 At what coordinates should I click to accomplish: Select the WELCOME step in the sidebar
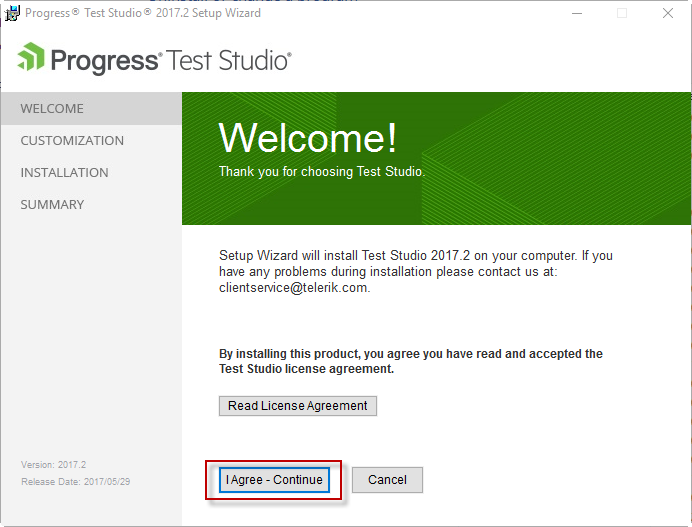(x=91, y=109)
